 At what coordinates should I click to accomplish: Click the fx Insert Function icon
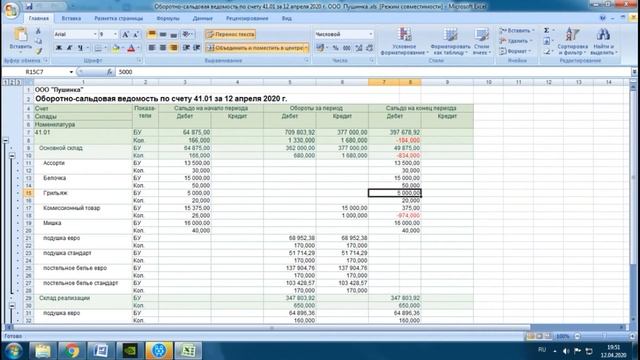click(109, 72)
